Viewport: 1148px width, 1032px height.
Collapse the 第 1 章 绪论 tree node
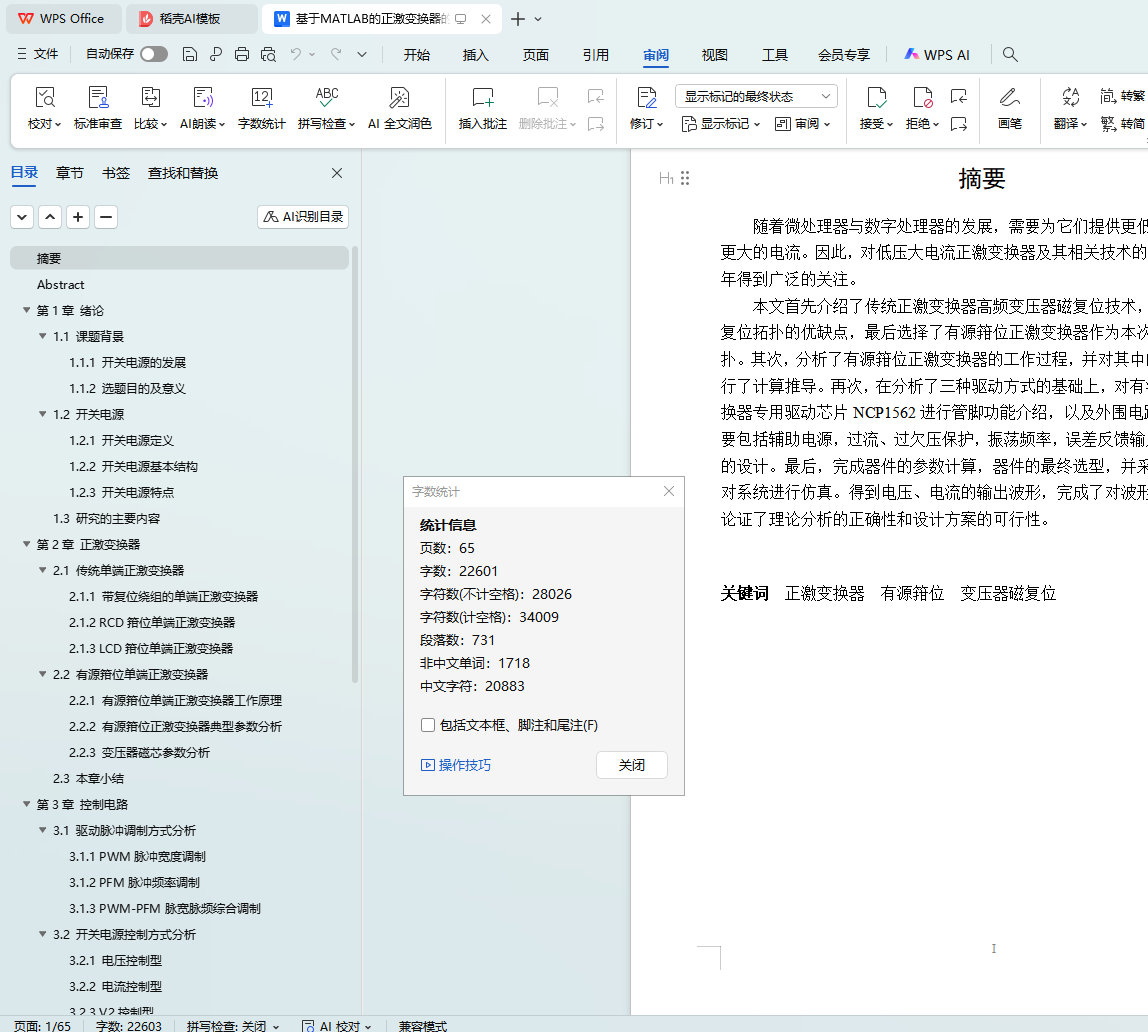26,311
